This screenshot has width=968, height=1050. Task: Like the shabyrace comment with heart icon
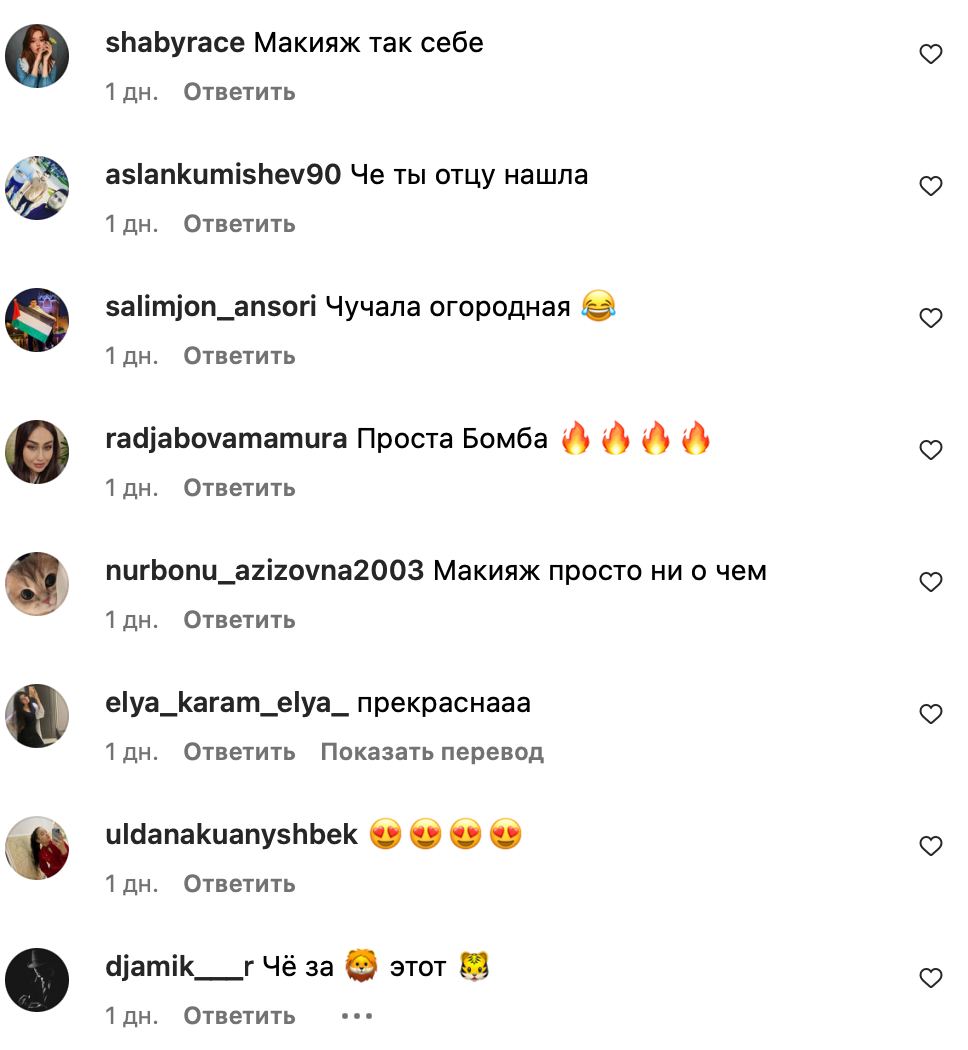click(x=931, y=54)
